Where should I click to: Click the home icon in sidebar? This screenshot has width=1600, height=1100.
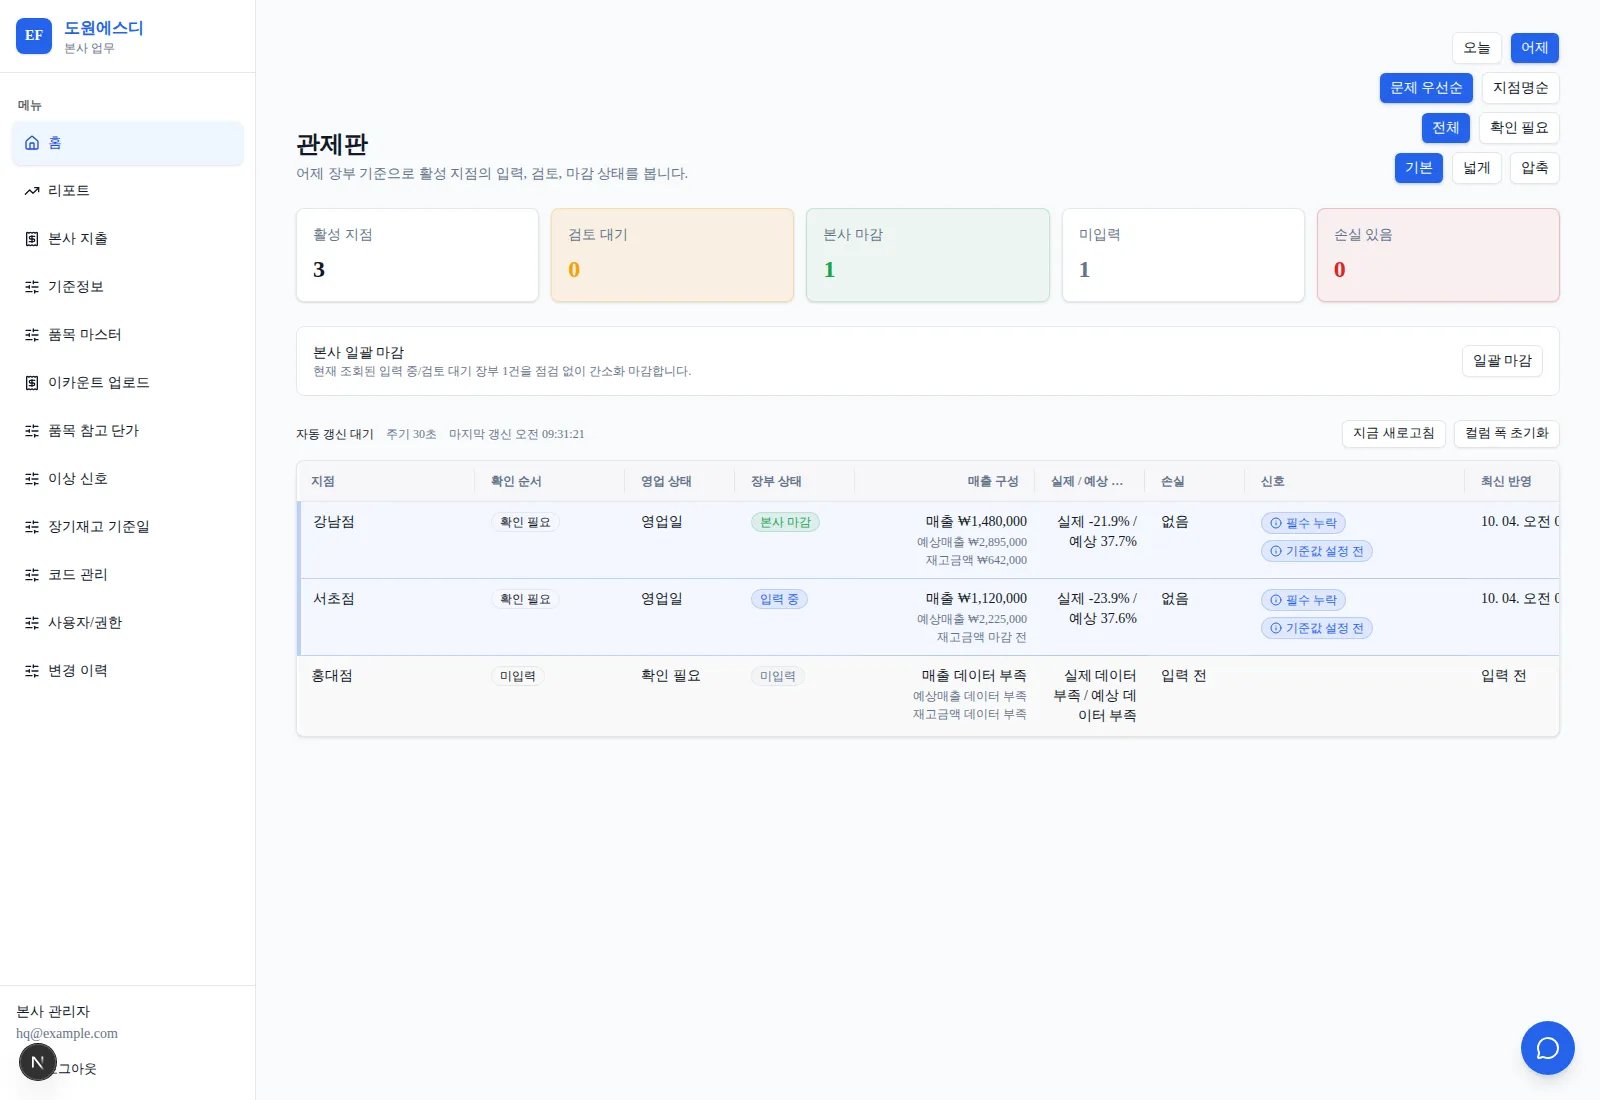[x=32, y=143]
